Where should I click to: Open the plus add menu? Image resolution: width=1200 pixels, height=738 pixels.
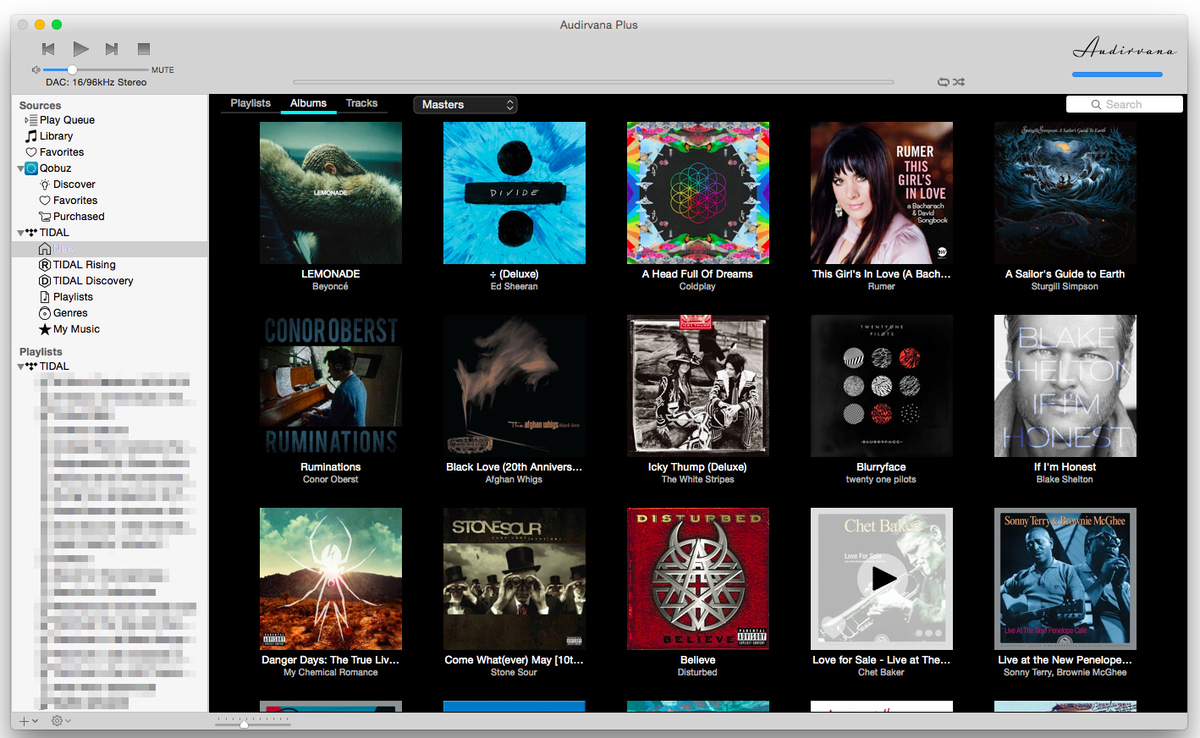[28, 721]
